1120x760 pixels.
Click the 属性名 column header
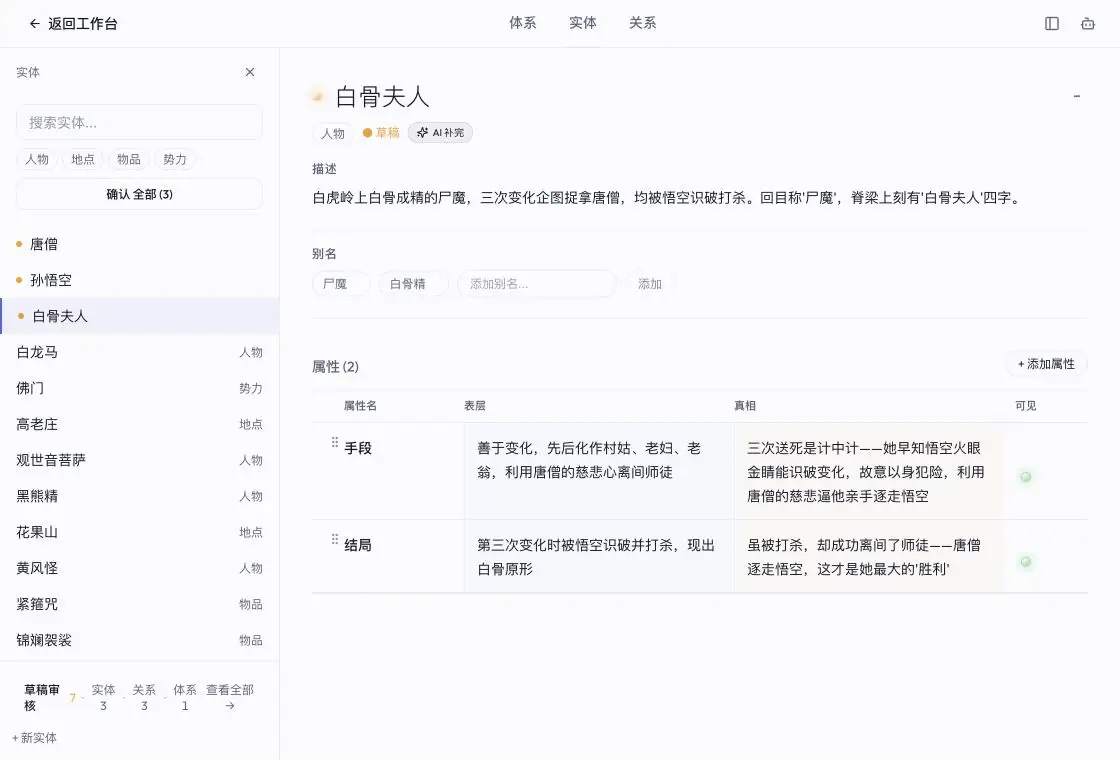(x=360, y=406)
